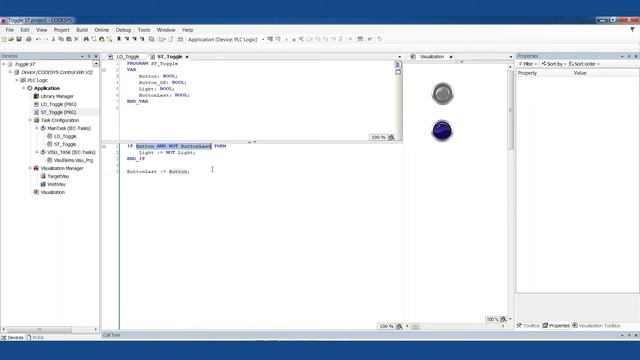Click the Paste toolbar icon

[69, 39]
